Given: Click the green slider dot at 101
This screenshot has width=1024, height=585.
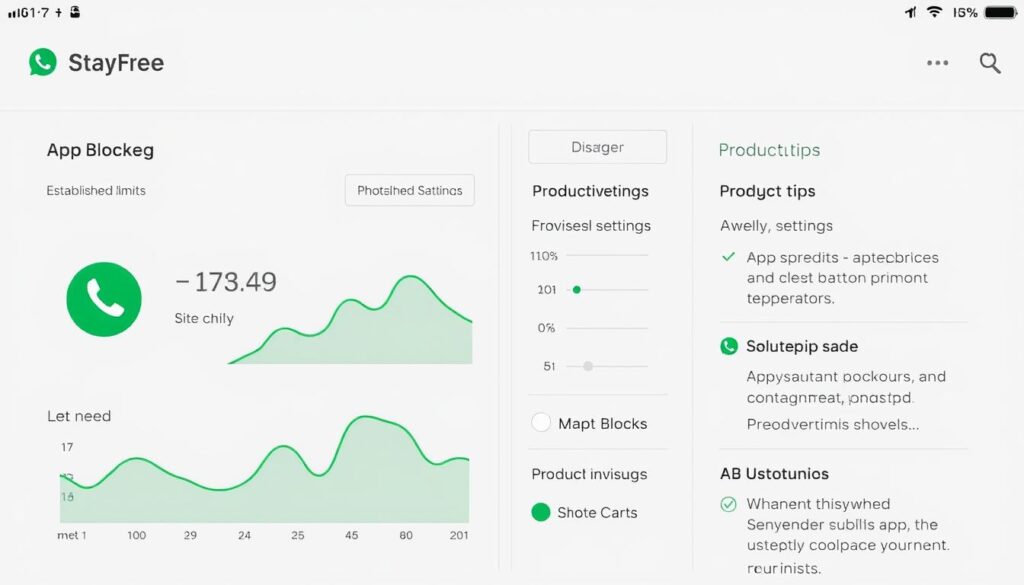Looking at the screenshot, I should point(576,290).
